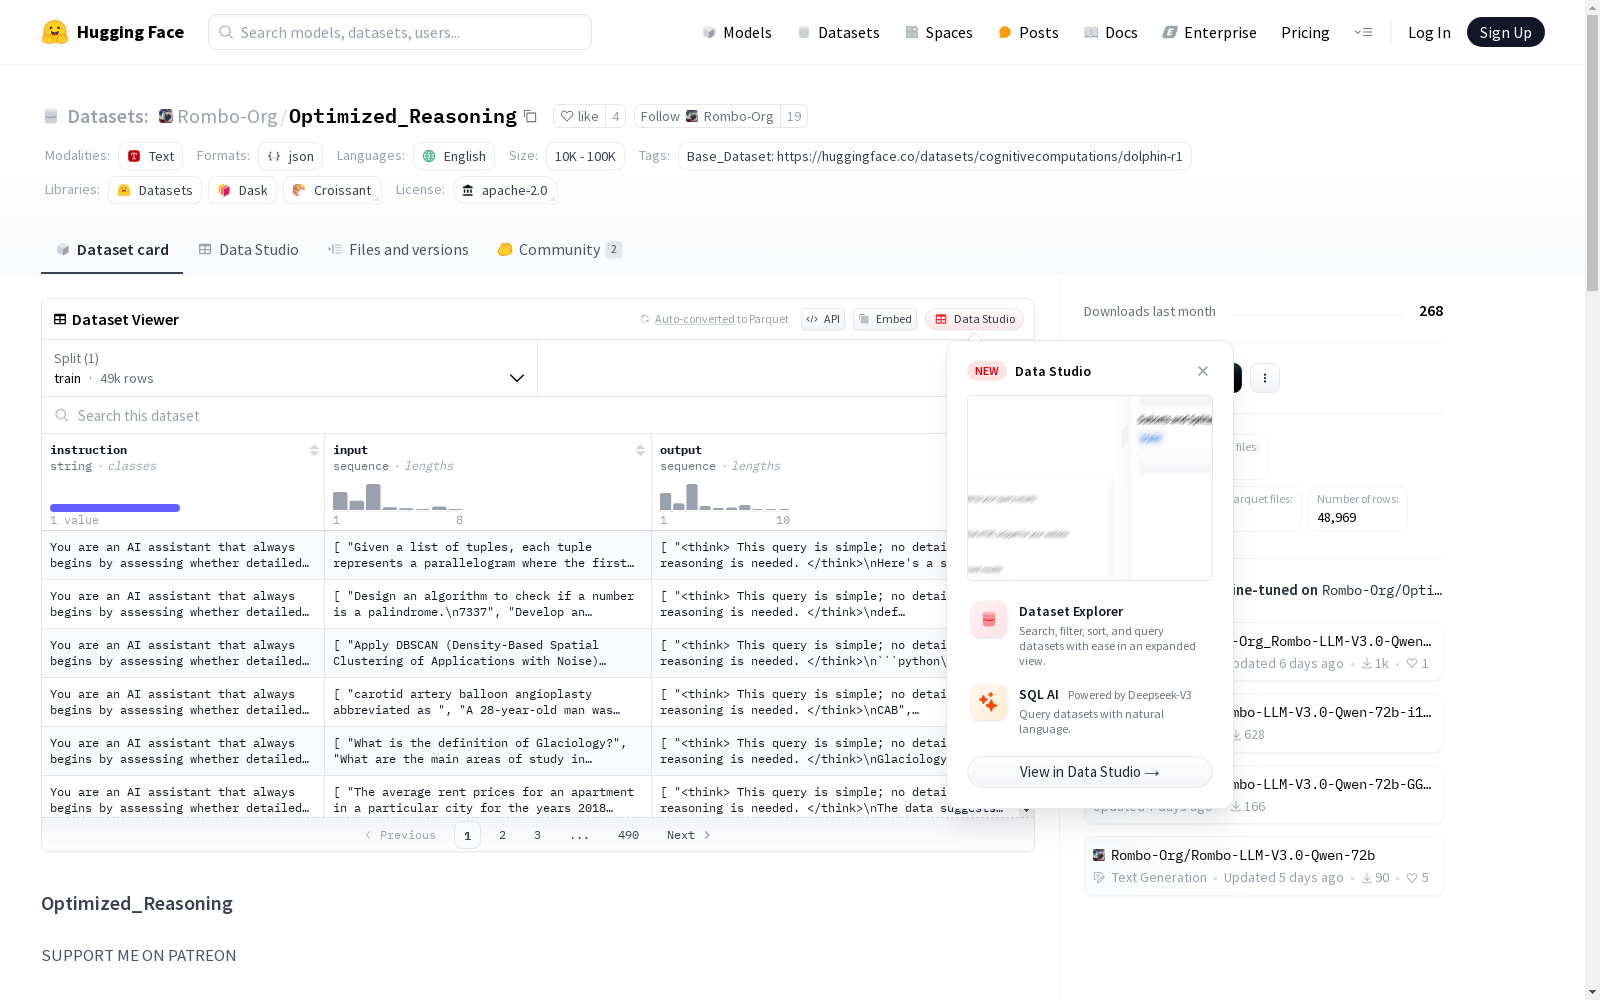Open Spaces in the top navigation
The height and width of the screenshot is (1000, 1600).
[939, 32]
